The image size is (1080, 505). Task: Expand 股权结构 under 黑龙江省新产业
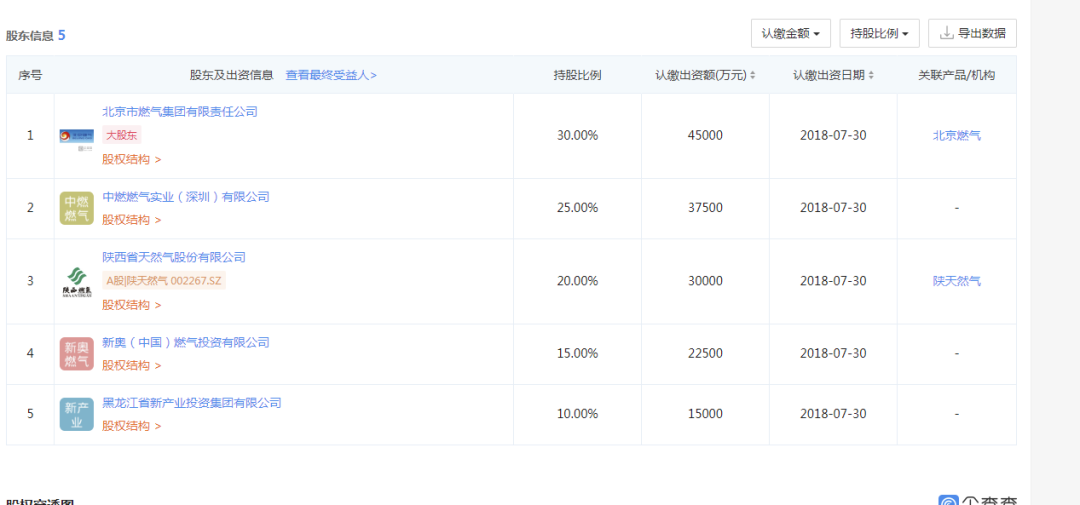coord(132,426)
